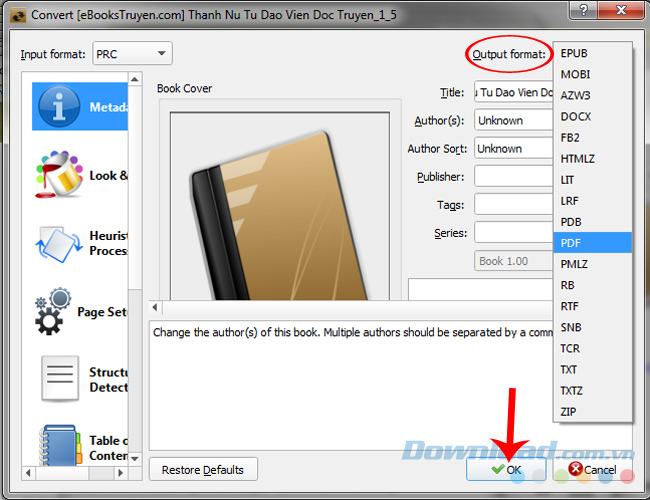This screenshot has width=650, height=500.
Task: Select TCR output format
Action: tap(592, 349)
